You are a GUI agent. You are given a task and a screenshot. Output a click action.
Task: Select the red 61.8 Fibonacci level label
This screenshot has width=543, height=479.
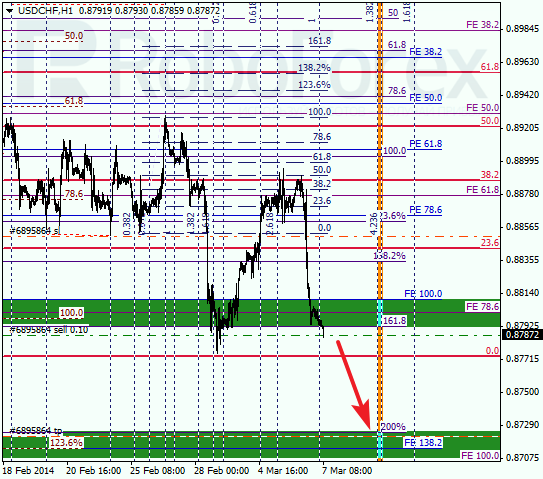tap(490, 67)
